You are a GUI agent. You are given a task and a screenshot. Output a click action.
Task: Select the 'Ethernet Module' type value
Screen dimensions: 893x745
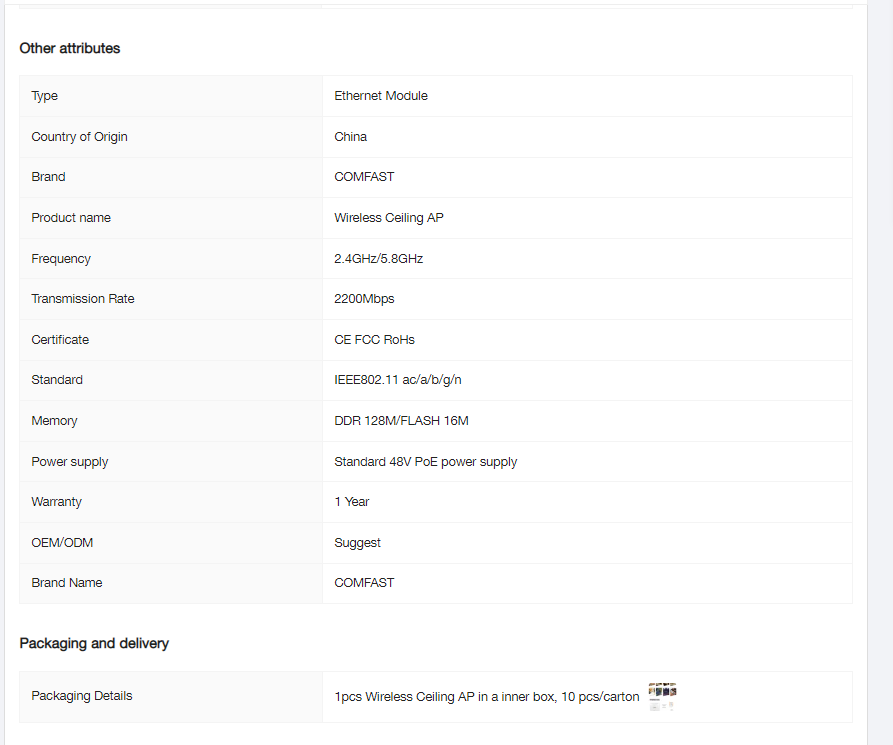[x=381, y=96]
